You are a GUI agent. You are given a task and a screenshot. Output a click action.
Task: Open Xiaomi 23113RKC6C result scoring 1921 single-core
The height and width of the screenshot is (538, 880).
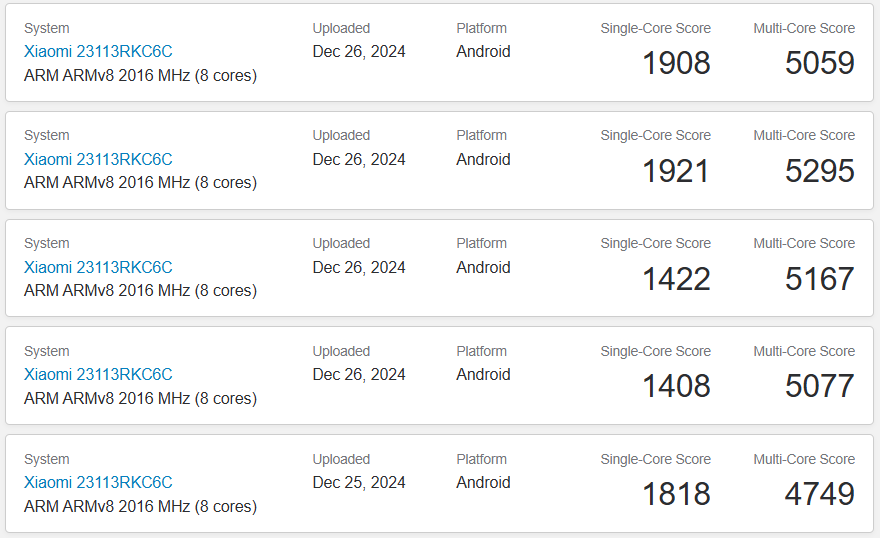(98, 159)
